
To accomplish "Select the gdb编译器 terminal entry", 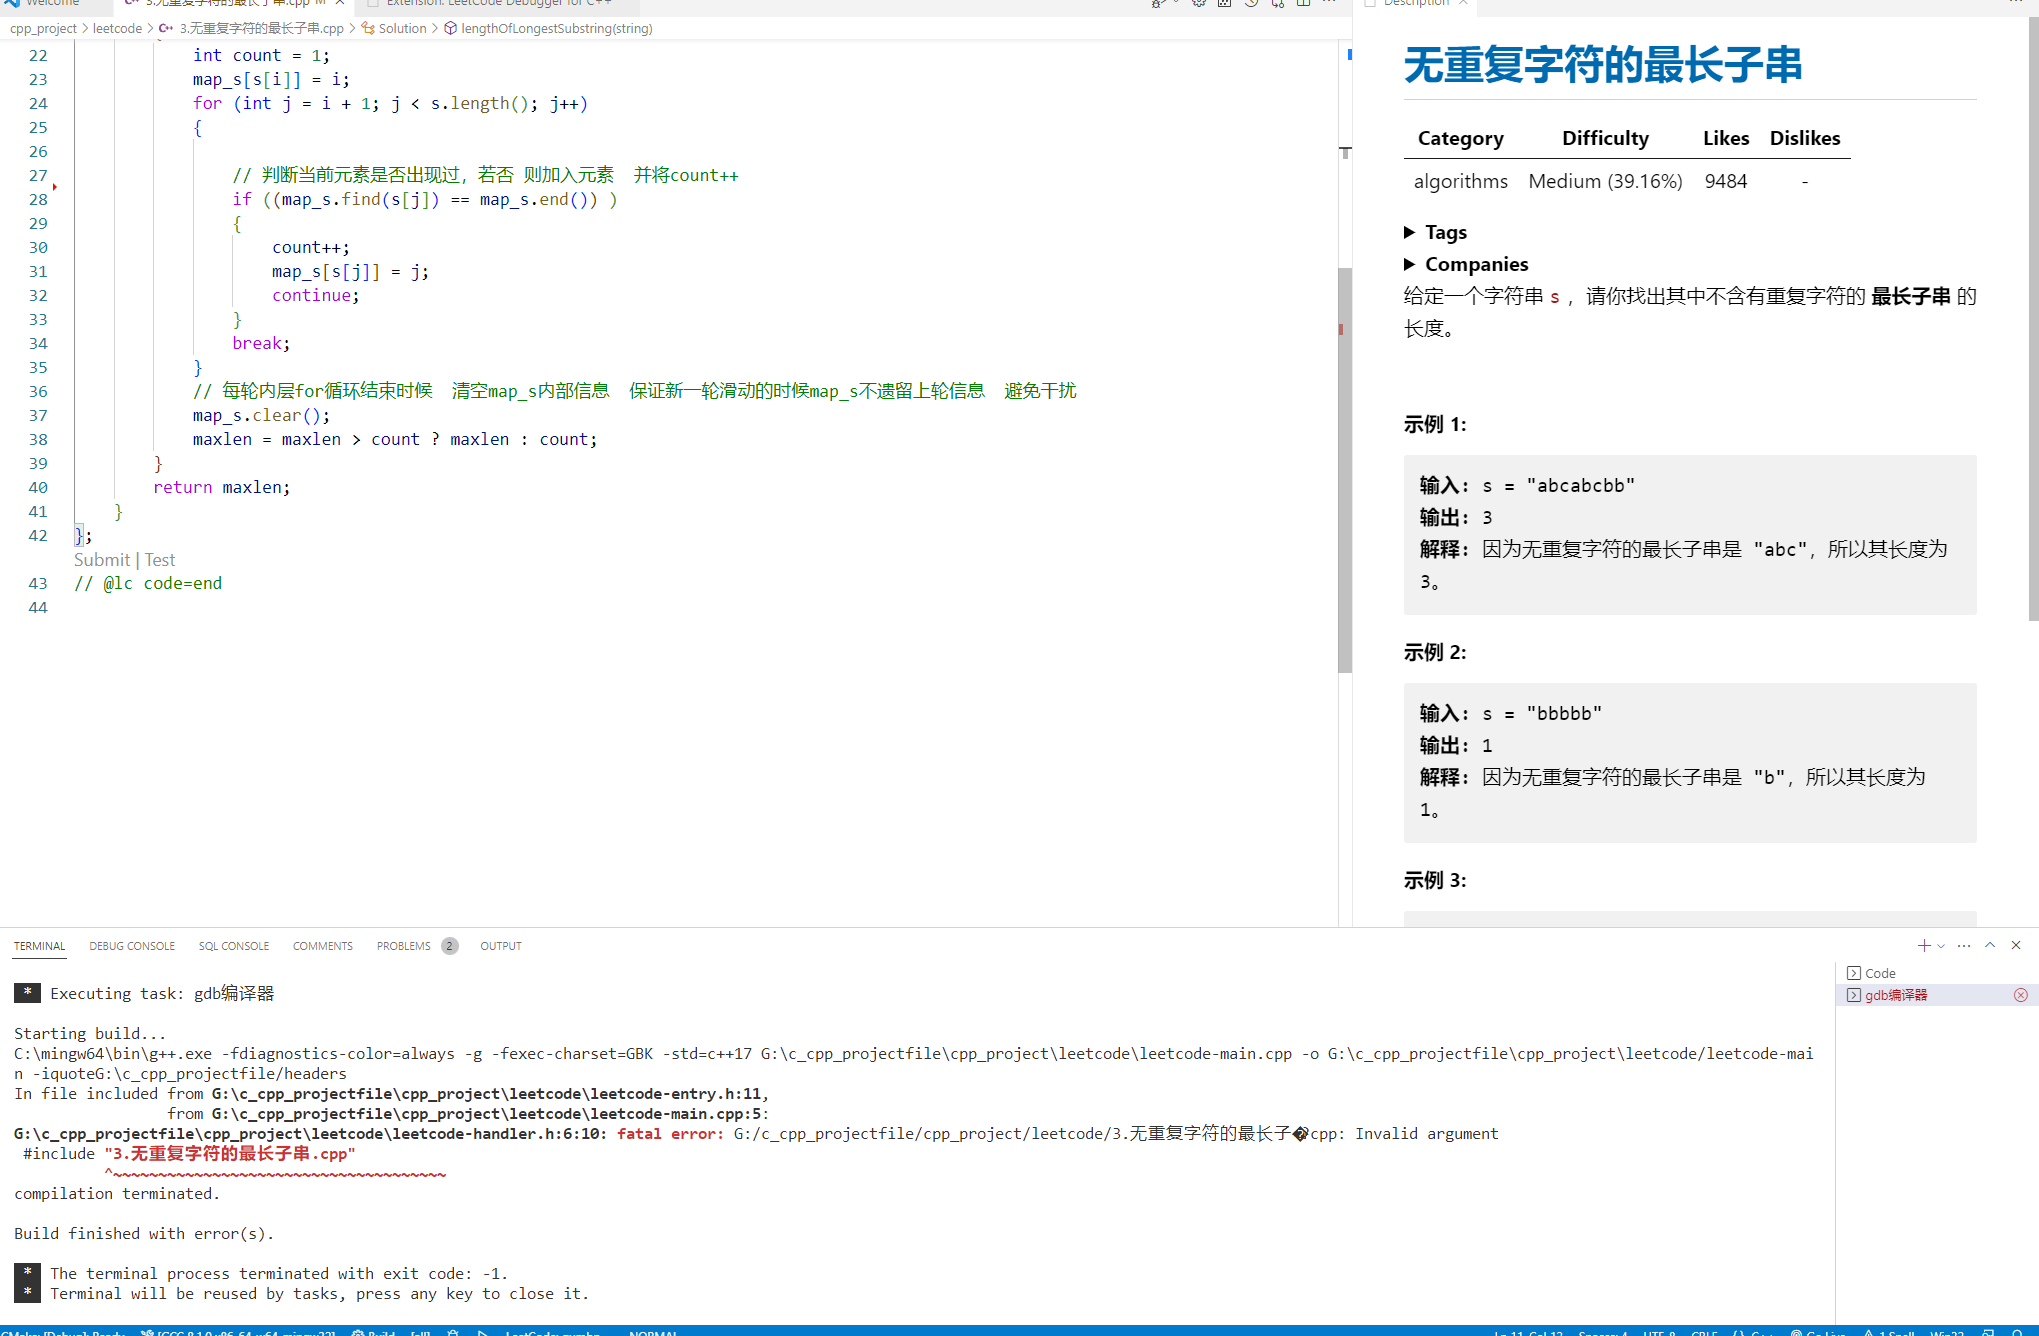I will point(1935,995).
